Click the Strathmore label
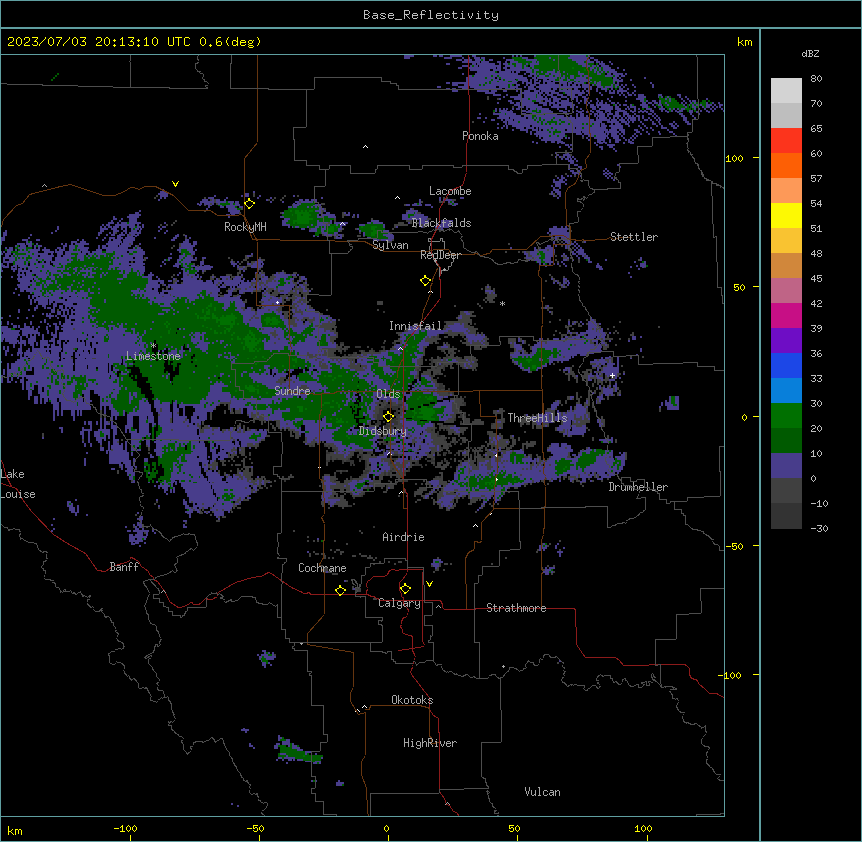Screen dimensions: 862x842 pos(516,608)
